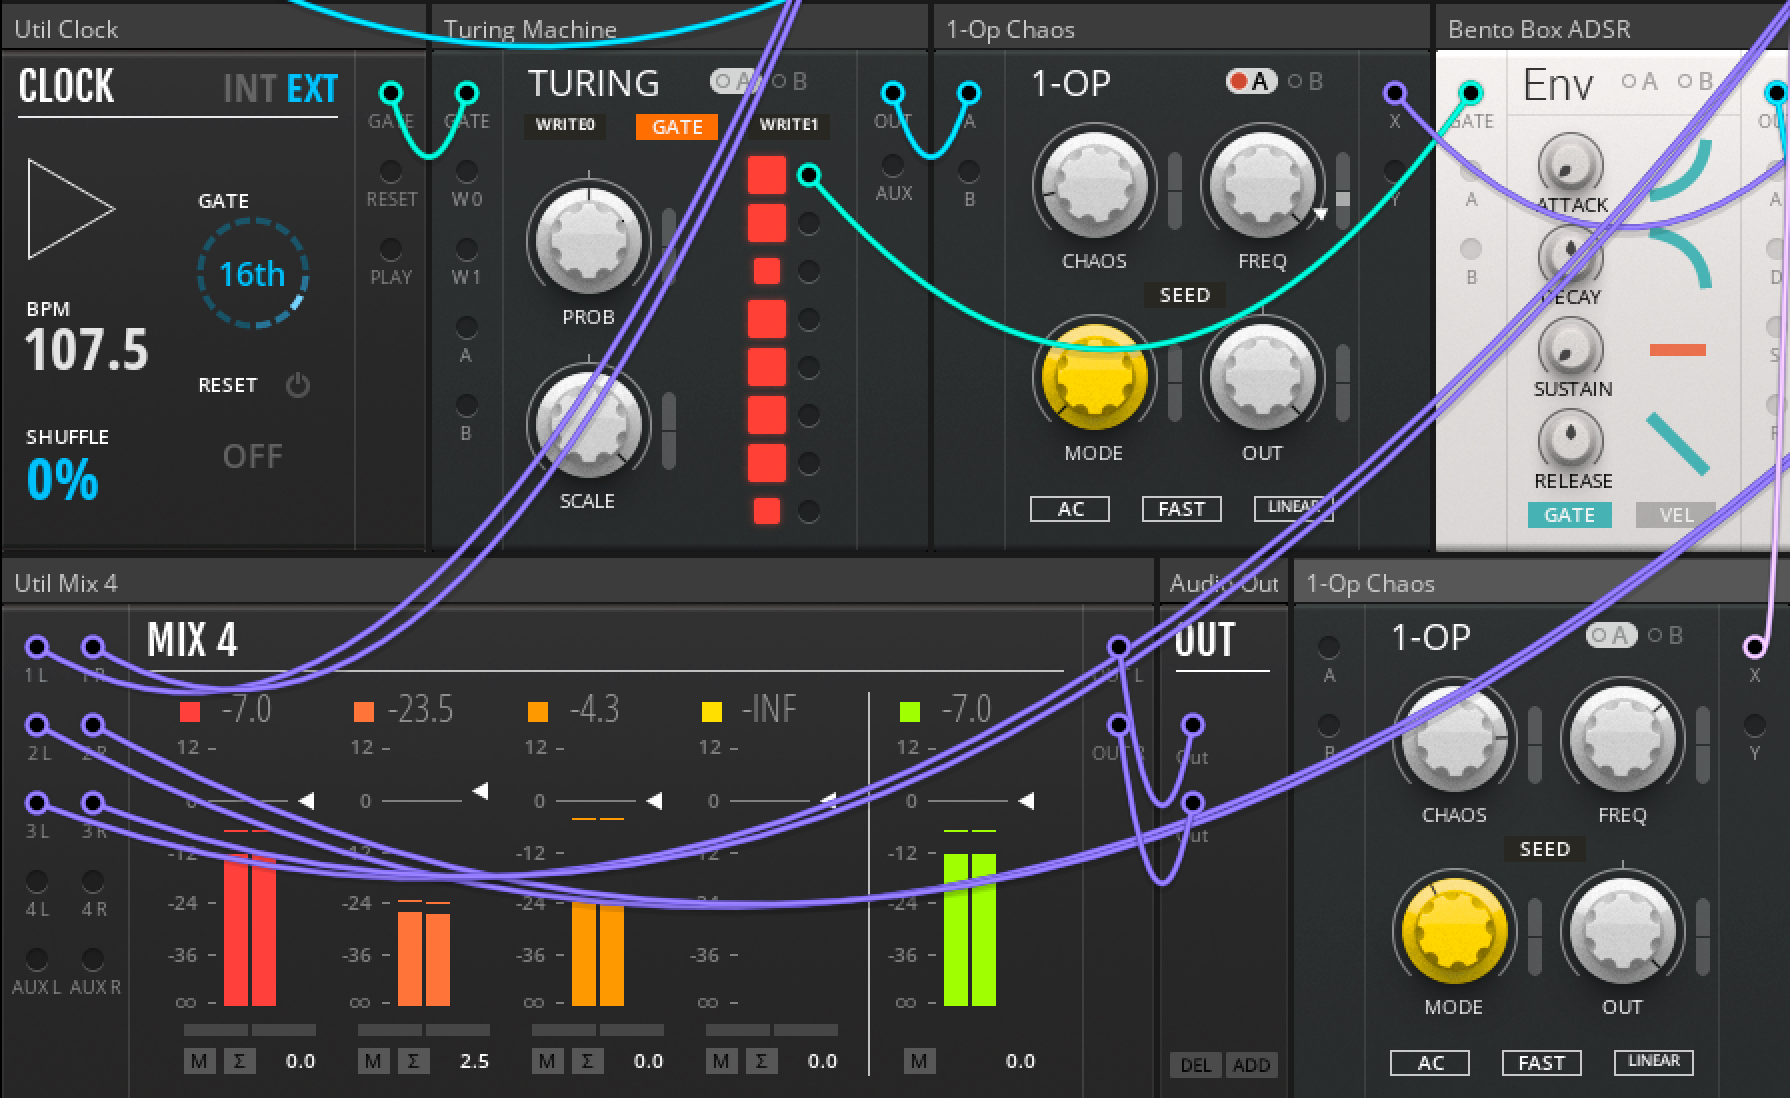Switch clock source to EXT
The image size is (1790, 1098).
312,89
